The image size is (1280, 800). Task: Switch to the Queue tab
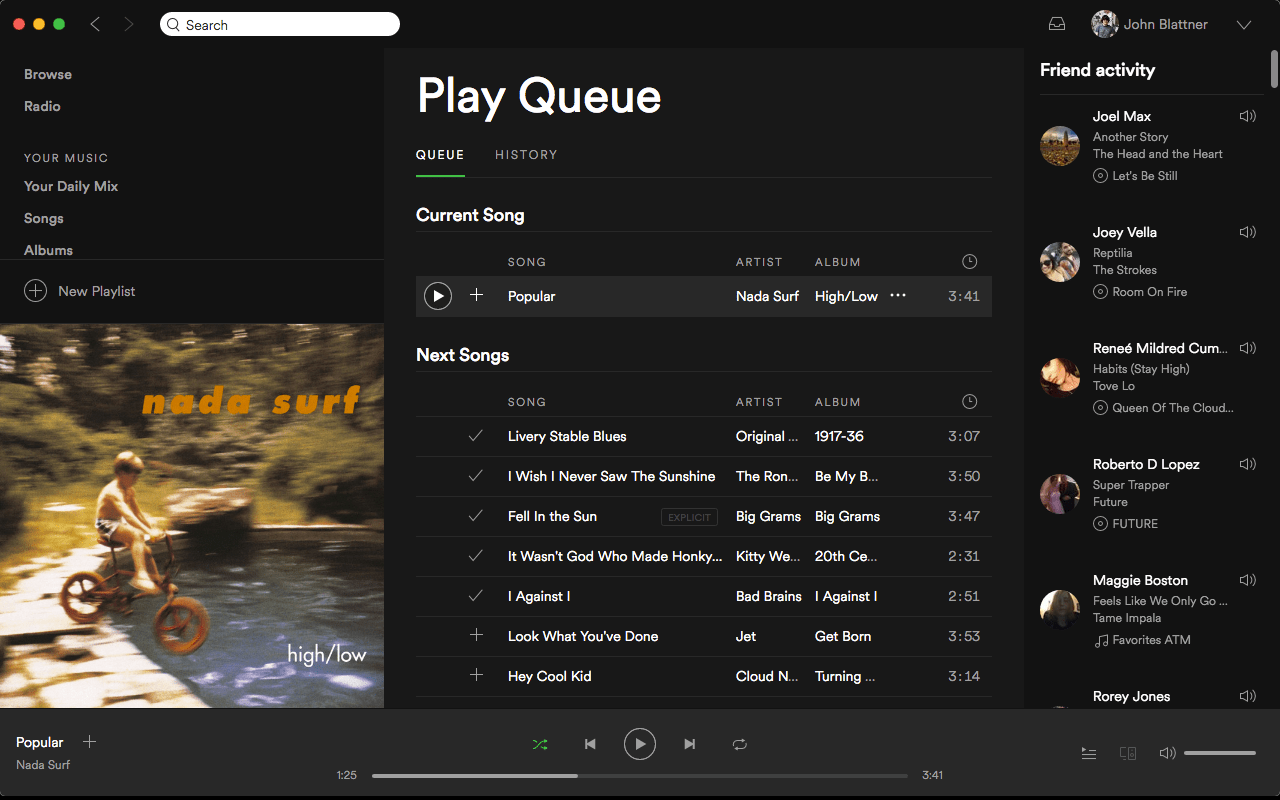[x=440, y=155]
